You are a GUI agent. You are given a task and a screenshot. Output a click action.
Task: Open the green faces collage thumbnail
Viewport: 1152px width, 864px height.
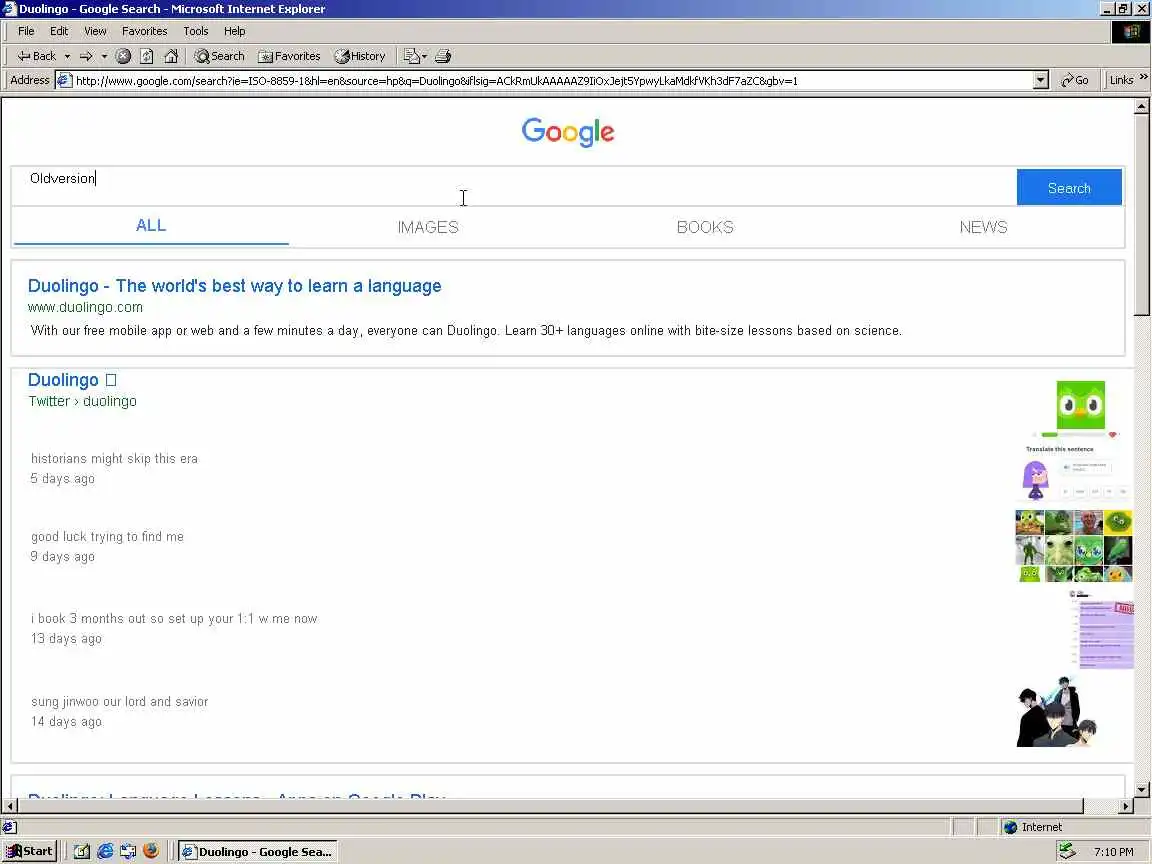point(1073,546)
